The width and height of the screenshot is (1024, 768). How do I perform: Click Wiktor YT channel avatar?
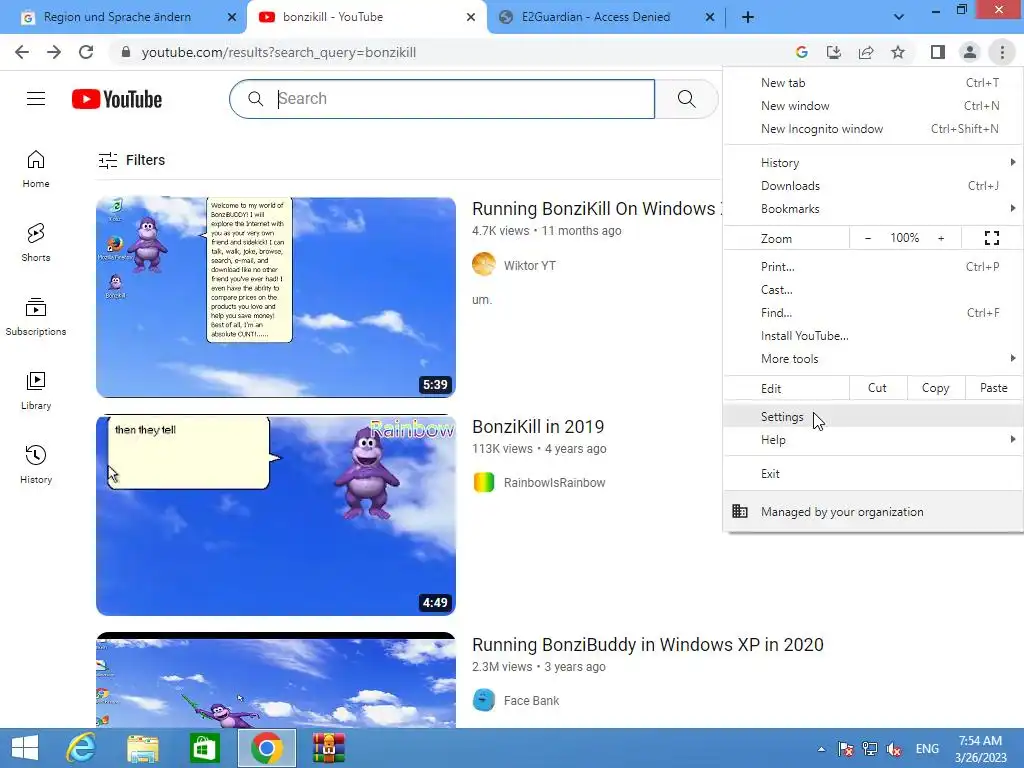pos(484,264)
